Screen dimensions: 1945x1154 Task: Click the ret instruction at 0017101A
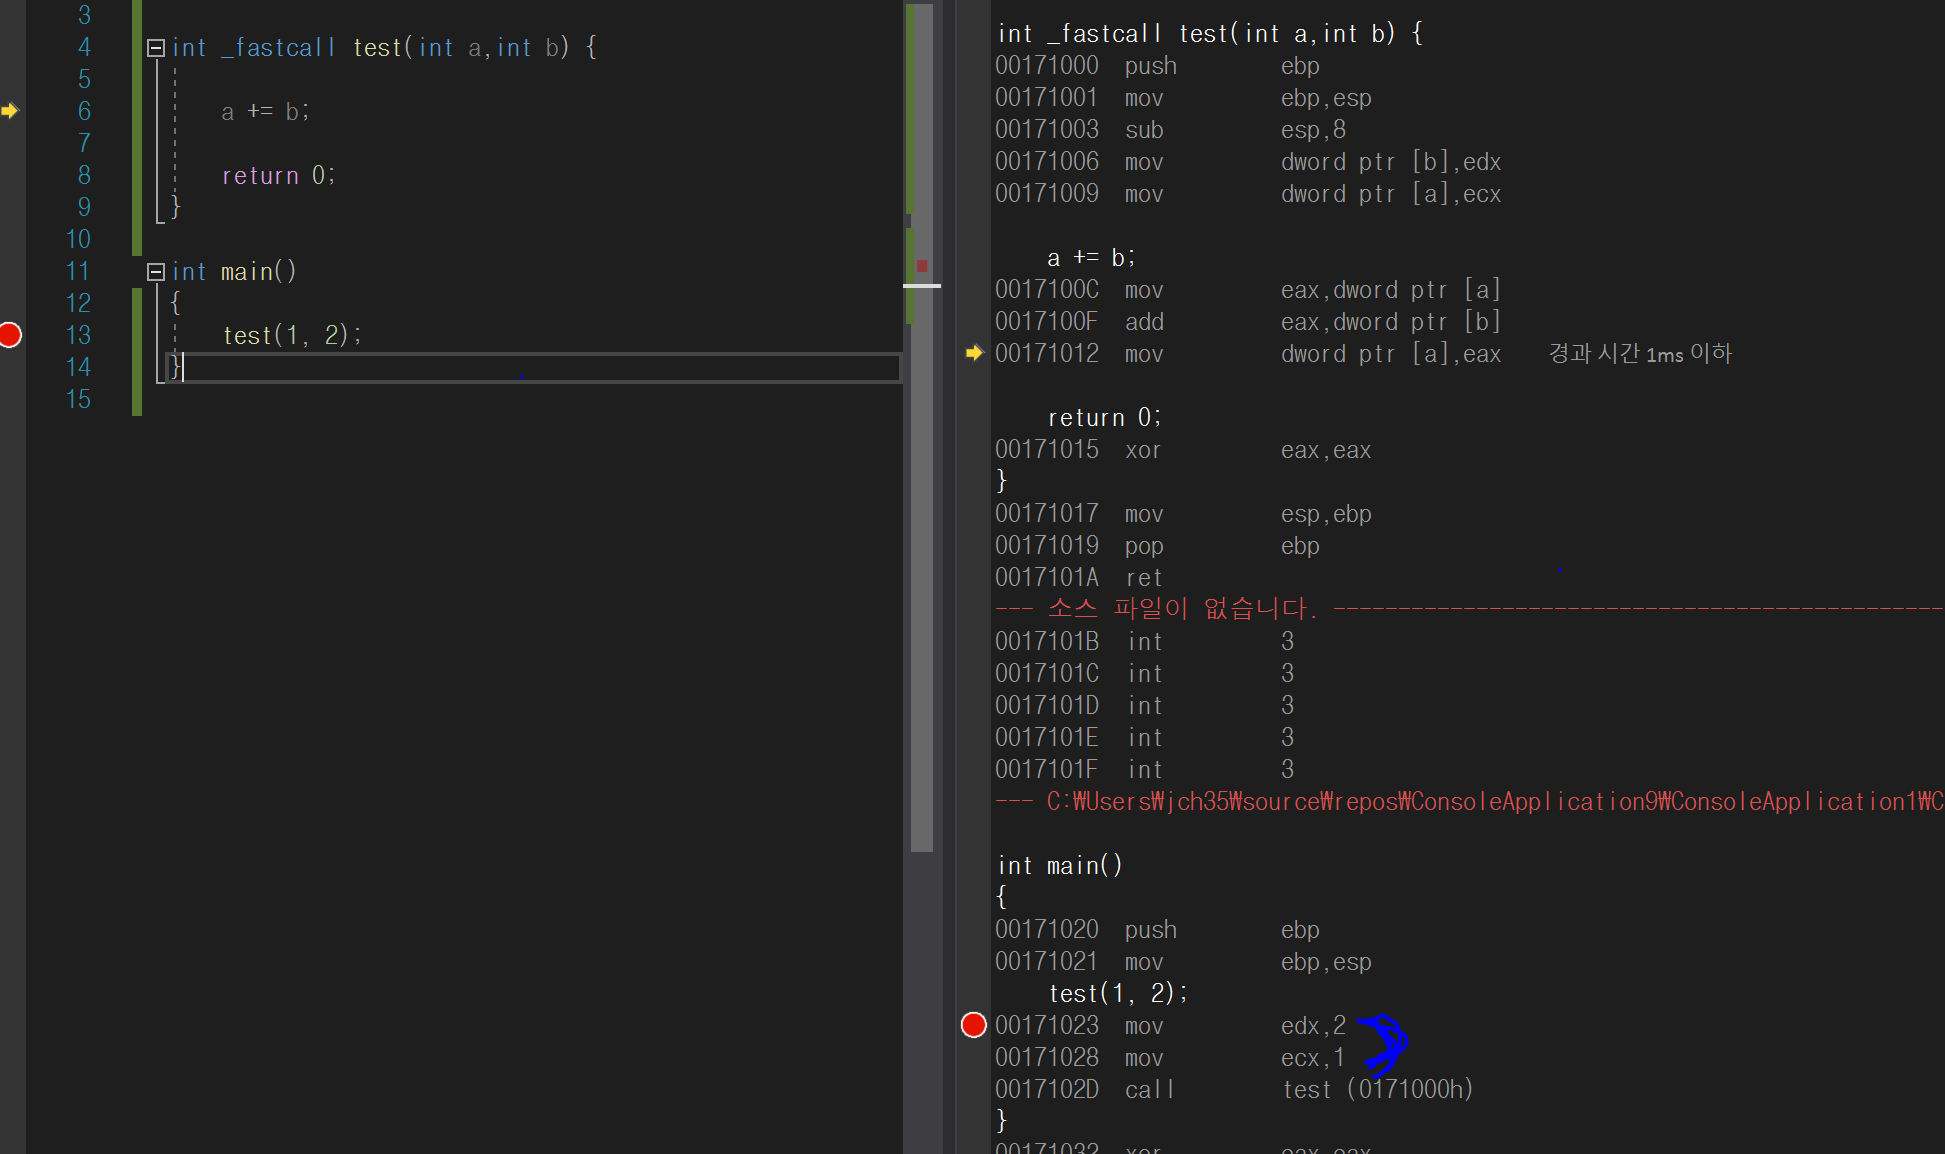pos(1143,578)
